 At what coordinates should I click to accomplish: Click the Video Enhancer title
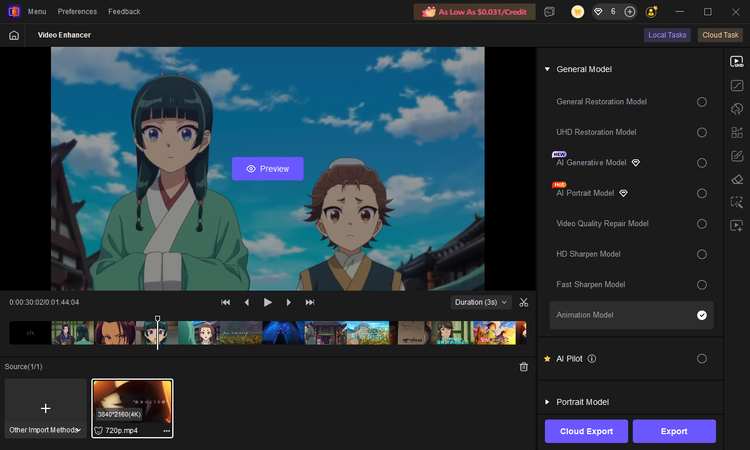[64, 35]
